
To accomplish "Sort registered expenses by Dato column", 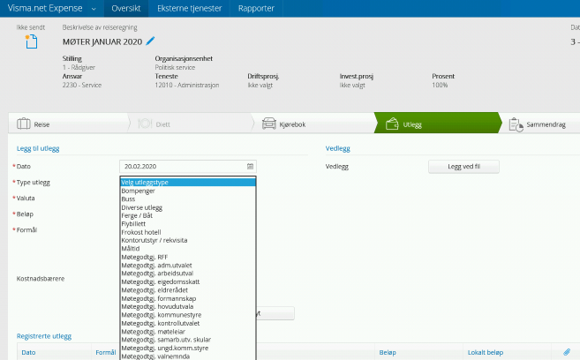I will pyautogui.click(x=28, y=352).
